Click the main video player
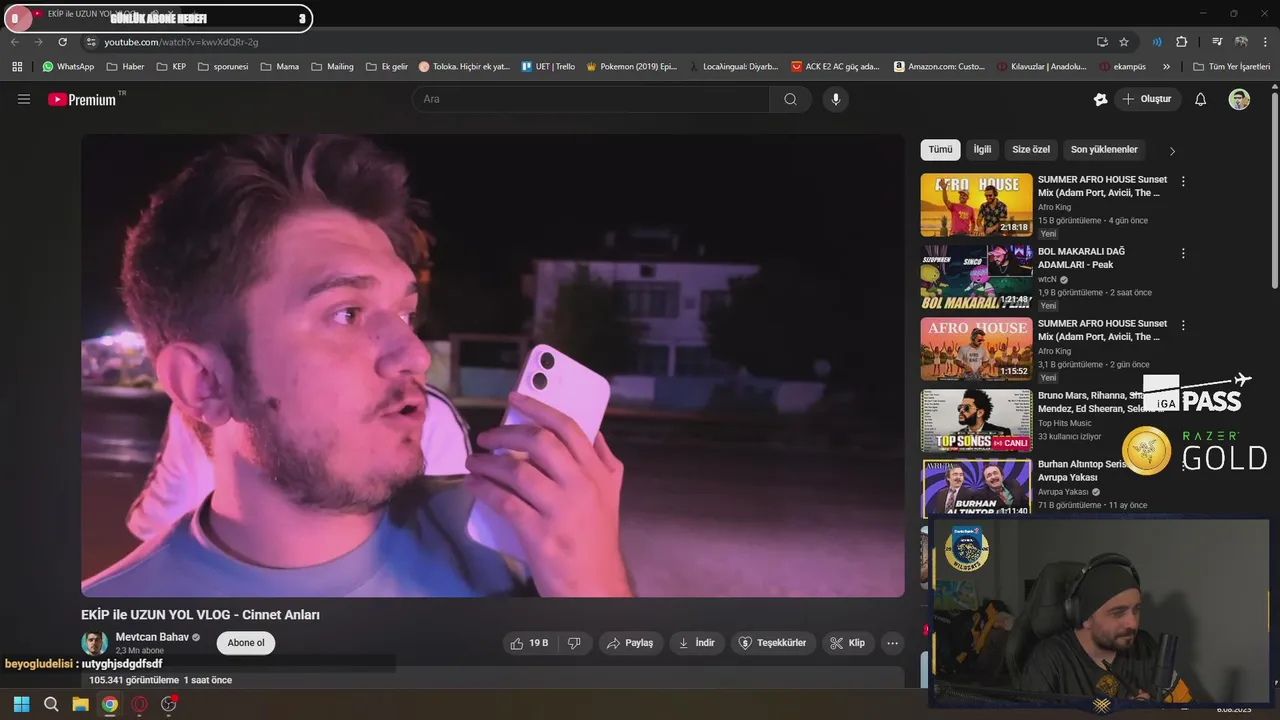1280x720 pixels. pos(493,366)
